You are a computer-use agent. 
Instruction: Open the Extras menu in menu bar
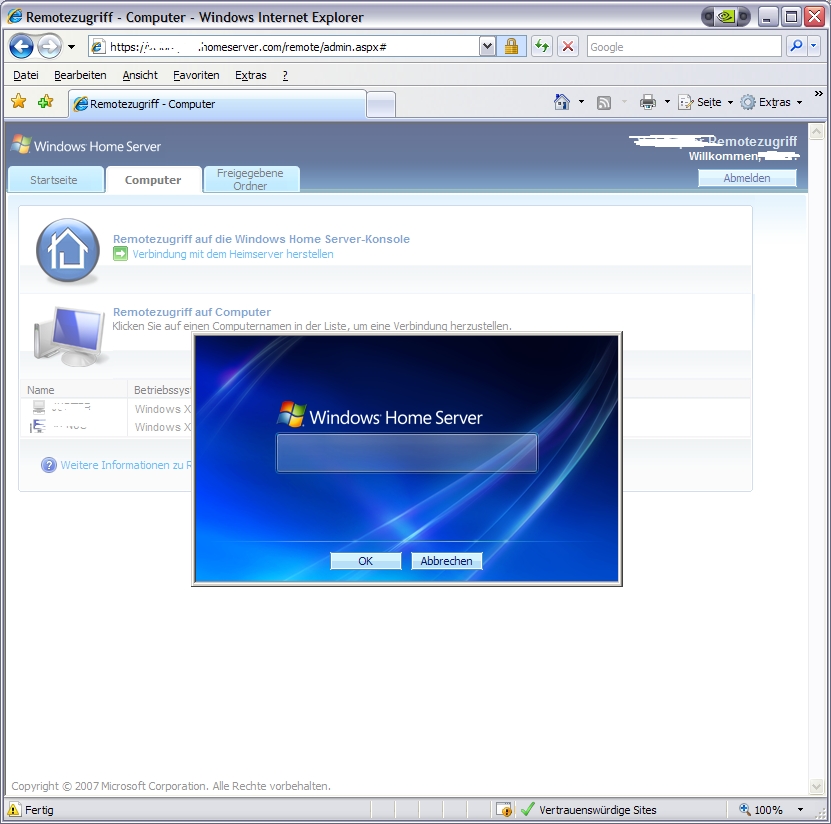[251, 75]
